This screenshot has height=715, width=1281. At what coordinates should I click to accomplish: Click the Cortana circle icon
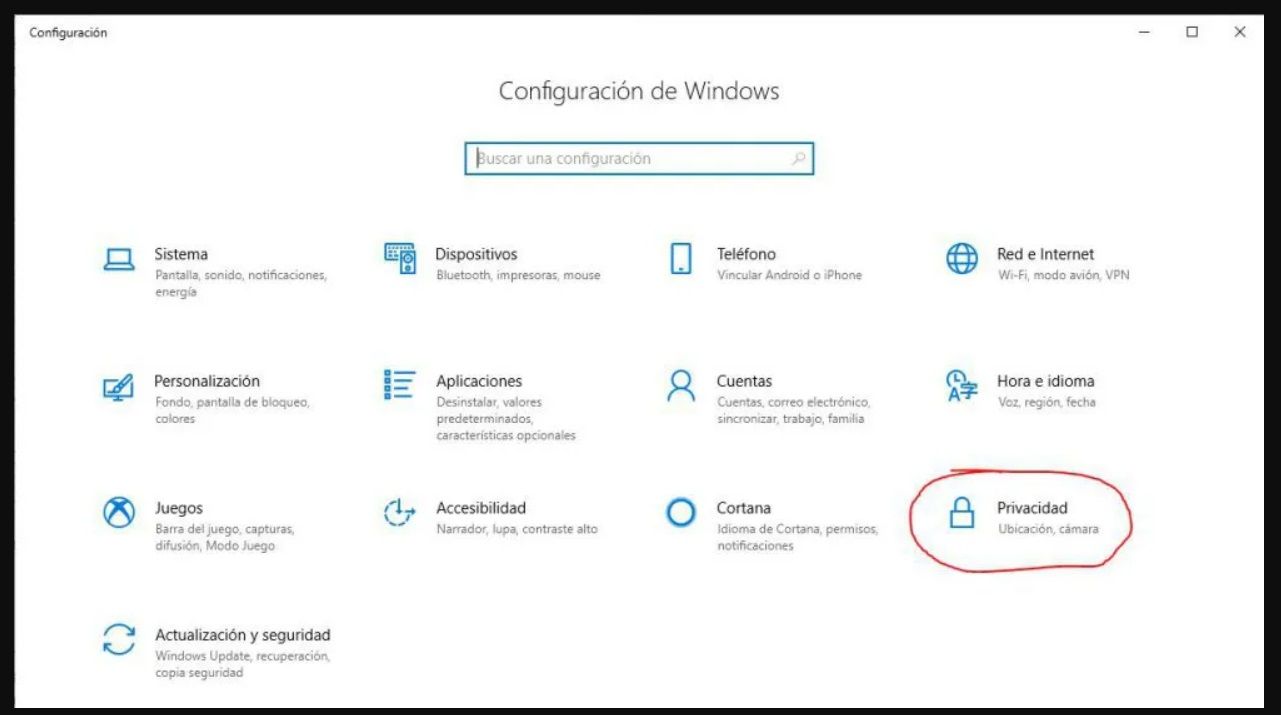pyautogui.click(x=681, y=512)
